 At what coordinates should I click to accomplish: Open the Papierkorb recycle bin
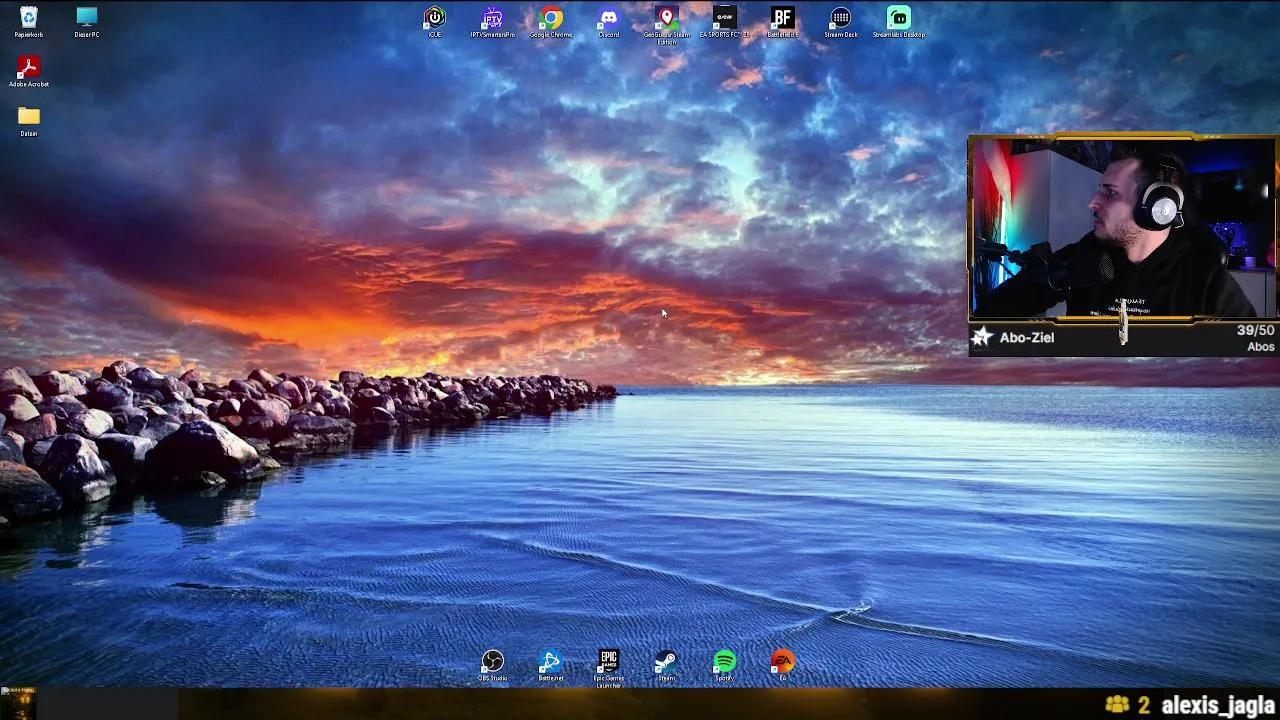click(27, 16)
